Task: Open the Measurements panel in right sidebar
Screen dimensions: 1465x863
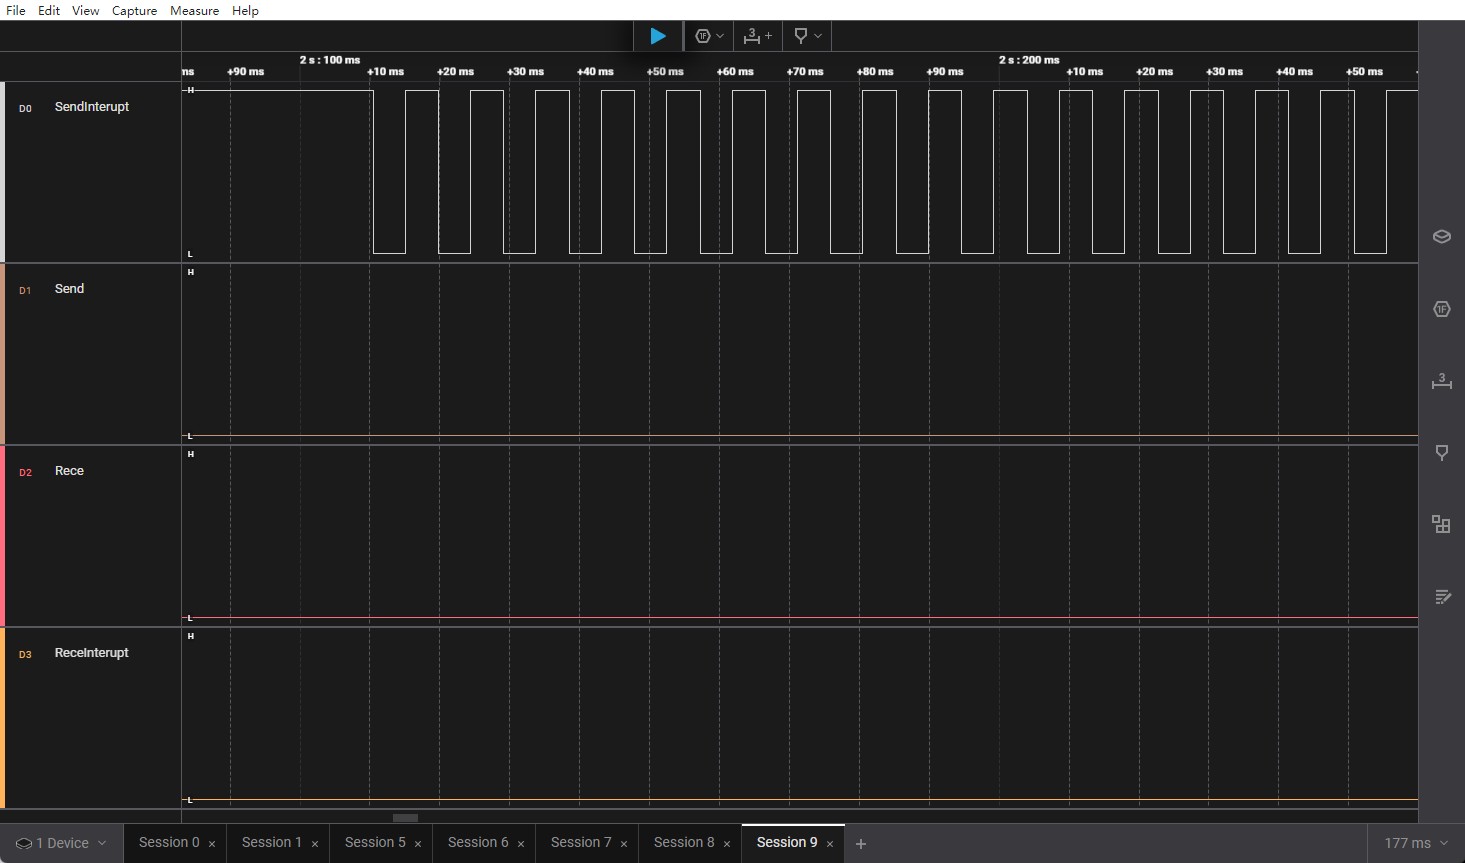Action: [1441, 381]
